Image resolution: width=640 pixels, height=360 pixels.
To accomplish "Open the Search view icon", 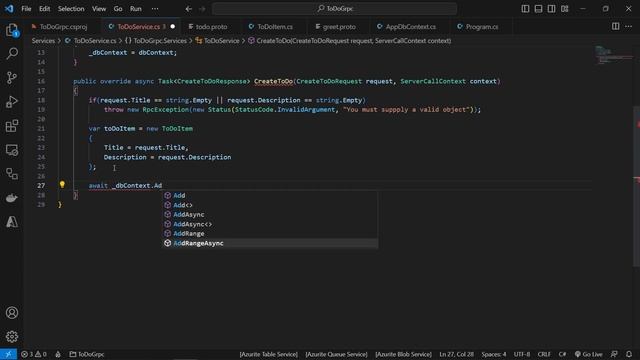I will (x=12, y=53).
